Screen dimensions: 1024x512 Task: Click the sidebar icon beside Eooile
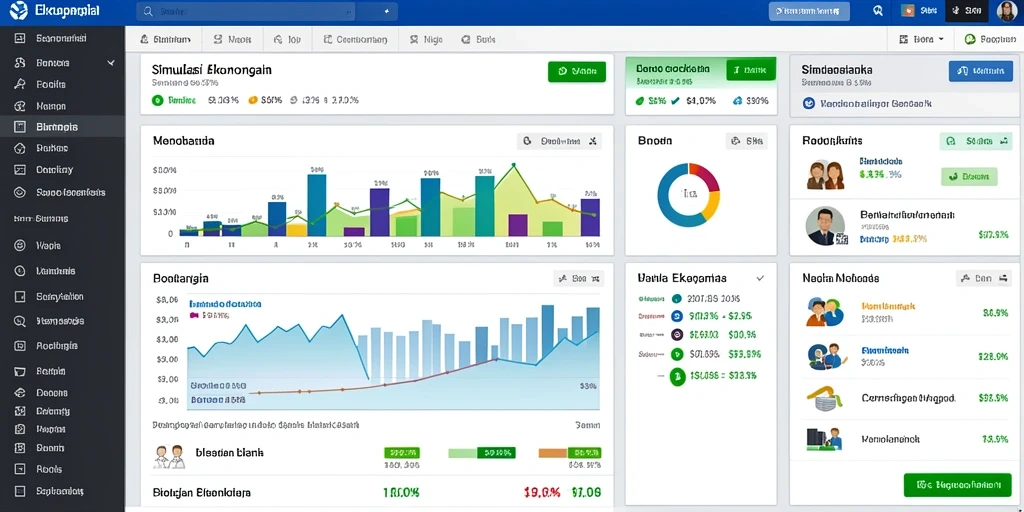[x=20, y=84]
